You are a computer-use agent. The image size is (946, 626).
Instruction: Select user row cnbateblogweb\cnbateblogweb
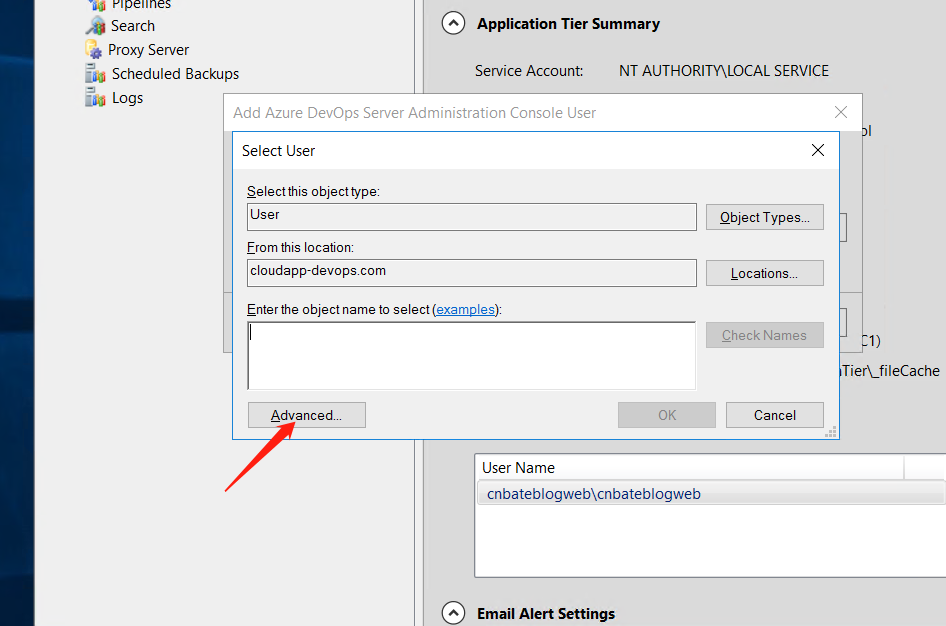(710, 493)
